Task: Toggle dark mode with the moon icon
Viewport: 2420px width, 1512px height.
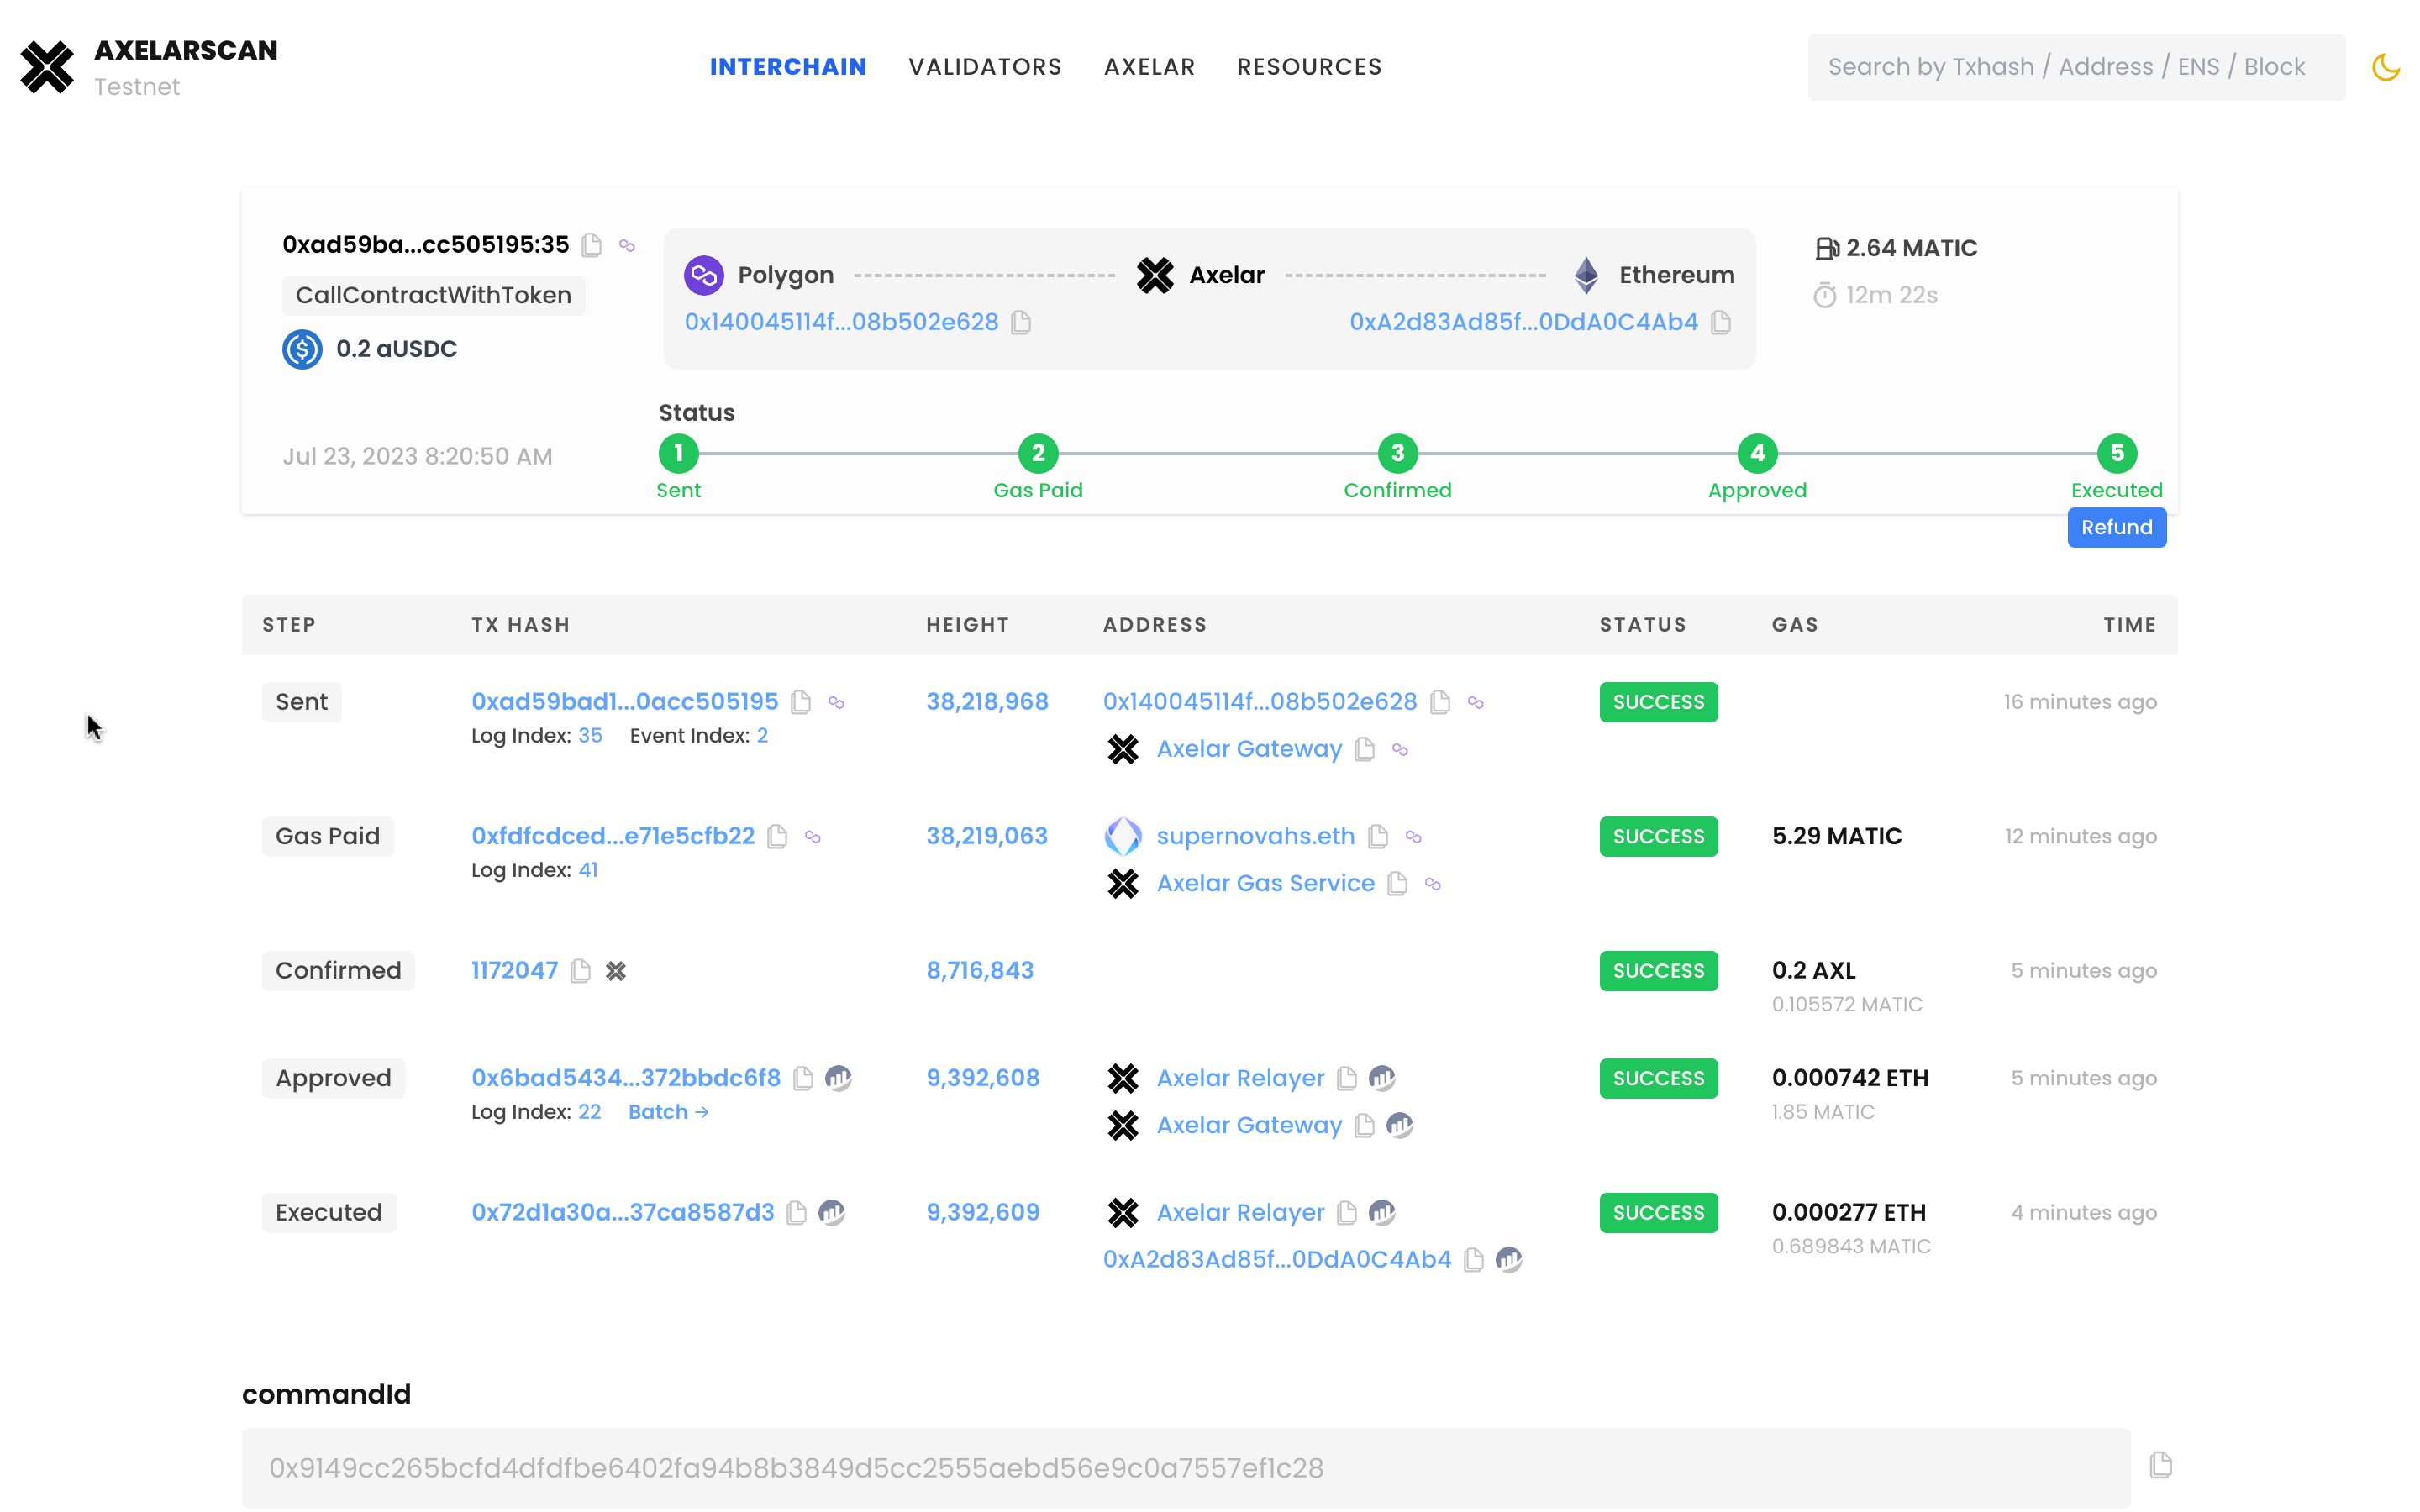Action: click(2385, 67)
